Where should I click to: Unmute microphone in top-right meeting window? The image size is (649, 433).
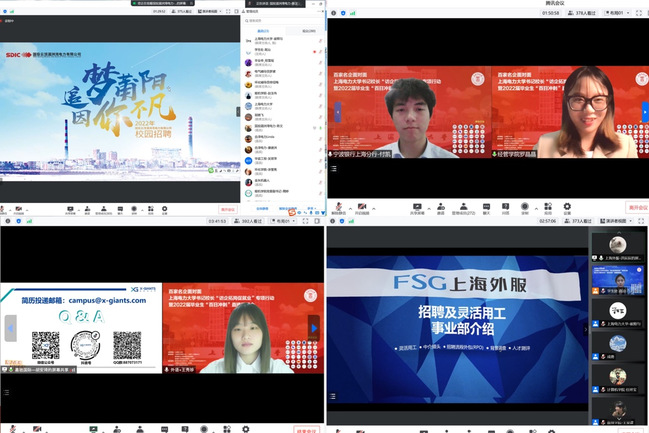tap(339, 207)
